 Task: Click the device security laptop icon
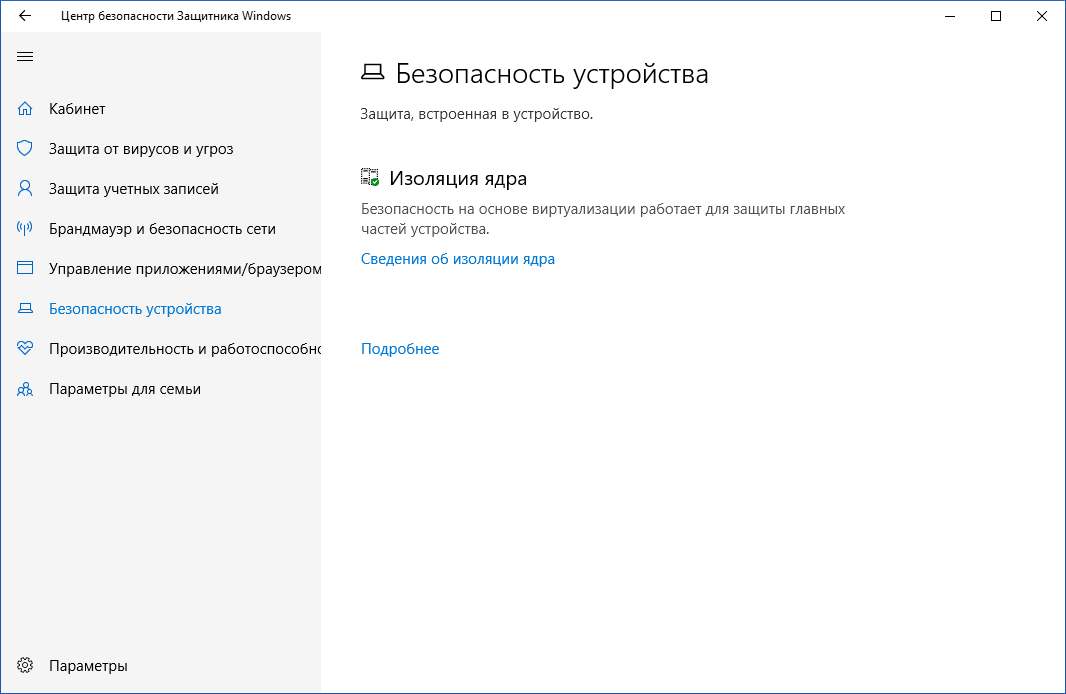pos(24,308)
